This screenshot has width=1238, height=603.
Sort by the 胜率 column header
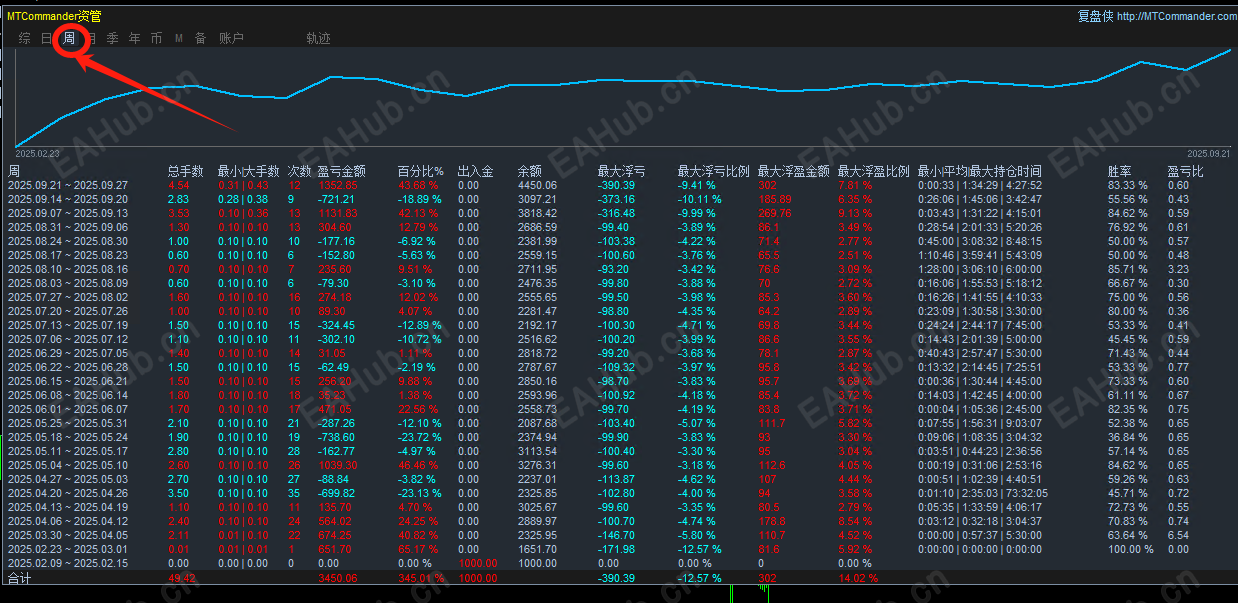tap(1120, 171)
